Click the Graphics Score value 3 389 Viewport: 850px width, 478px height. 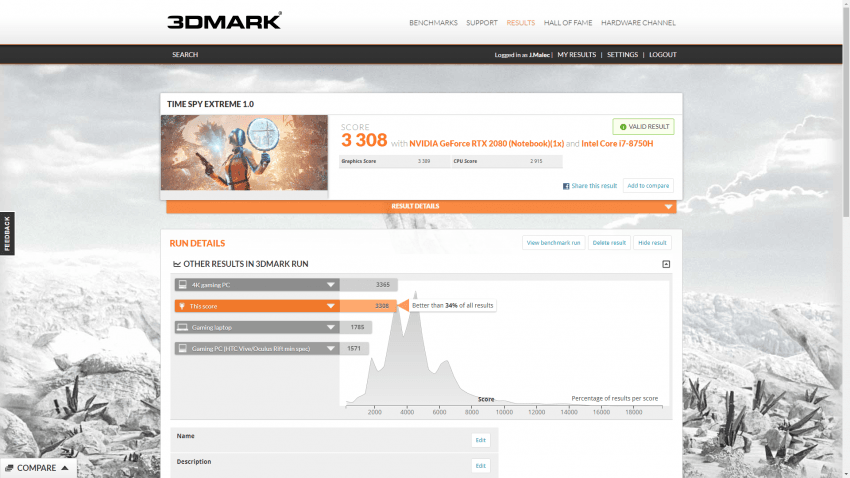tap(423, 161)
